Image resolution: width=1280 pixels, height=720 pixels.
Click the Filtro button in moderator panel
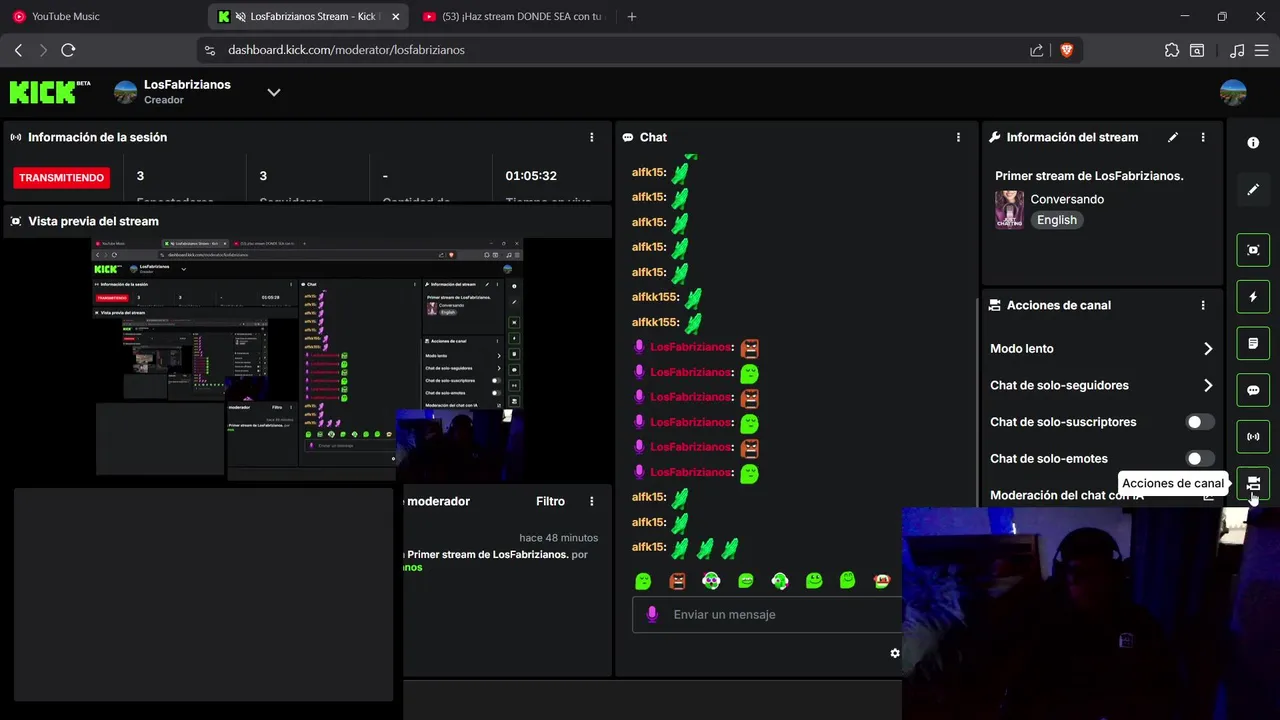coord(550,501)
